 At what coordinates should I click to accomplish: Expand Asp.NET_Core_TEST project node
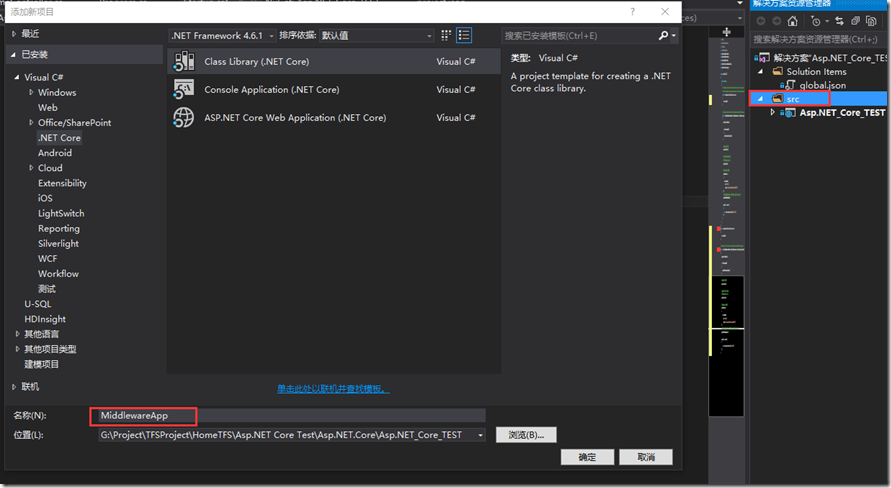click(x=772, y=112)
